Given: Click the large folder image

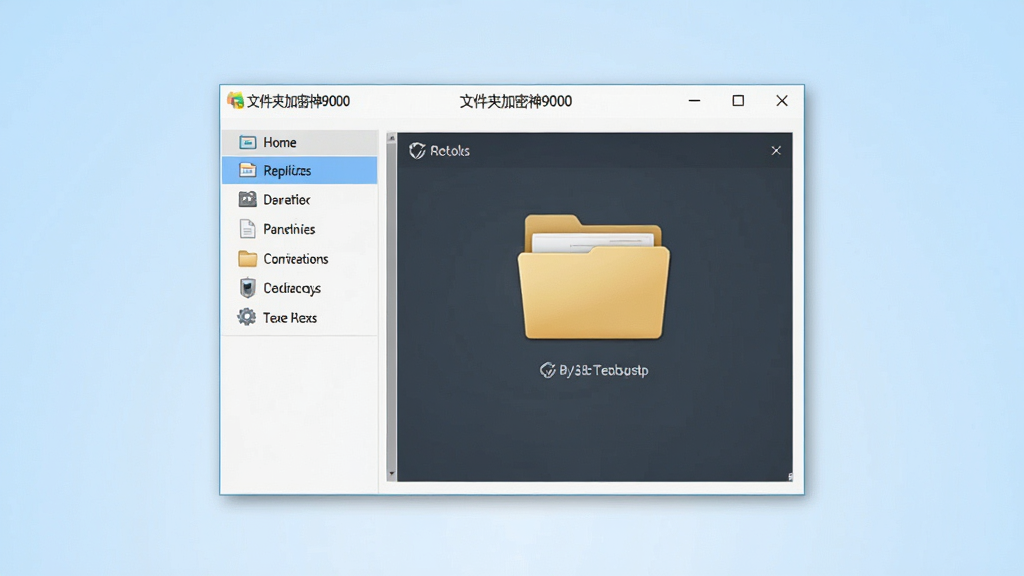Looking at the screenshot, I should 593,277.
